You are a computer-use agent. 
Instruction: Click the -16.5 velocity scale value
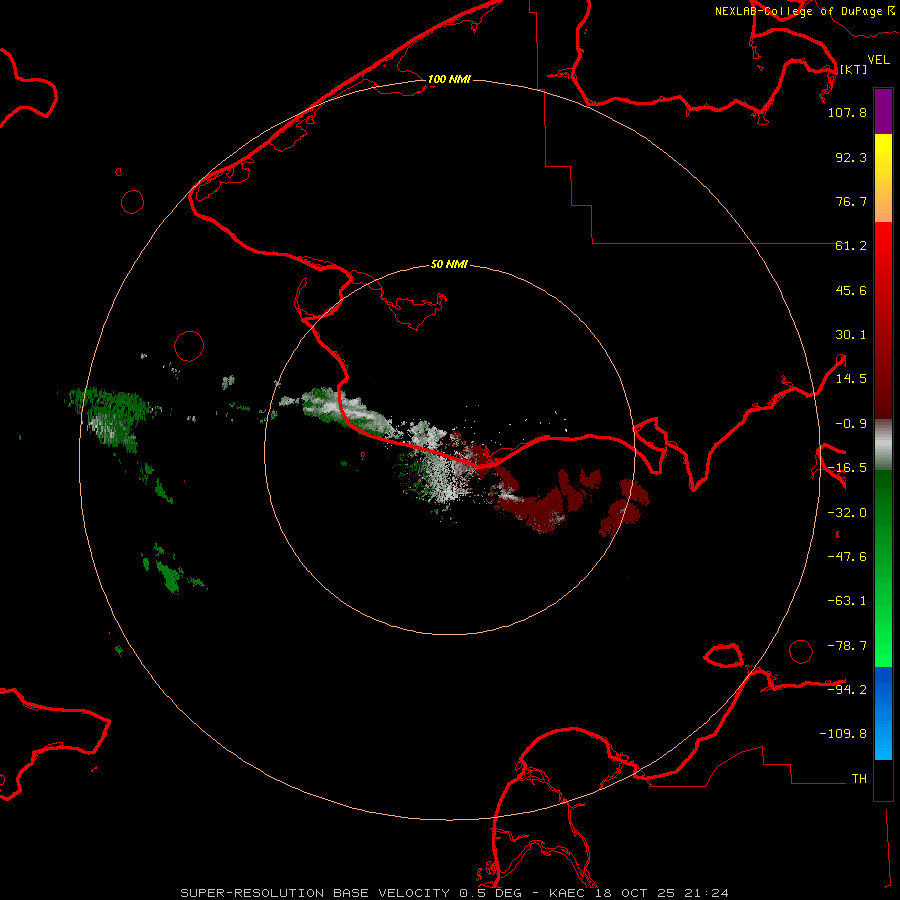847,468
